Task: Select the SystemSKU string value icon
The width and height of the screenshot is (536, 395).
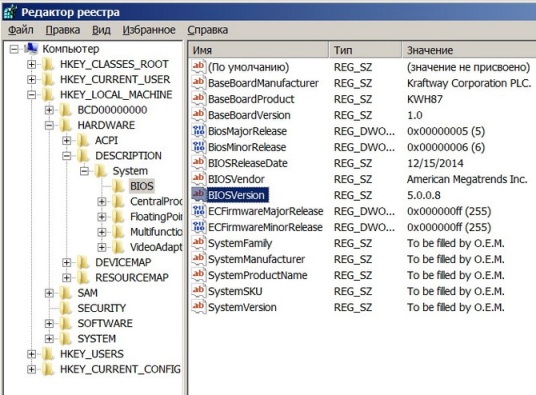Action: [199, 291]
